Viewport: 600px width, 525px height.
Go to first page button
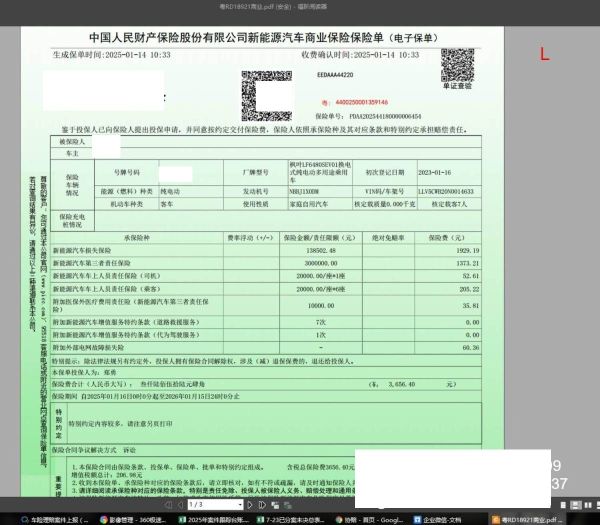pos(168,505)
